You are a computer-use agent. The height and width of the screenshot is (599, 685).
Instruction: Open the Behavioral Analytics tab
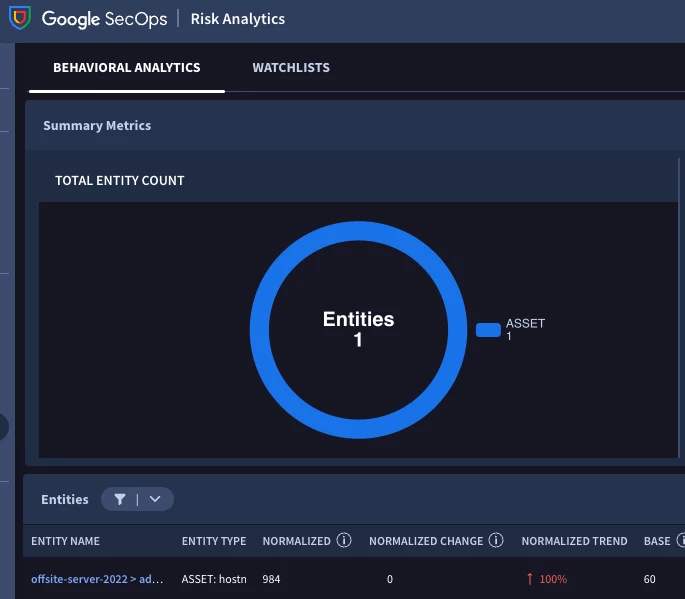coord(127,67)
